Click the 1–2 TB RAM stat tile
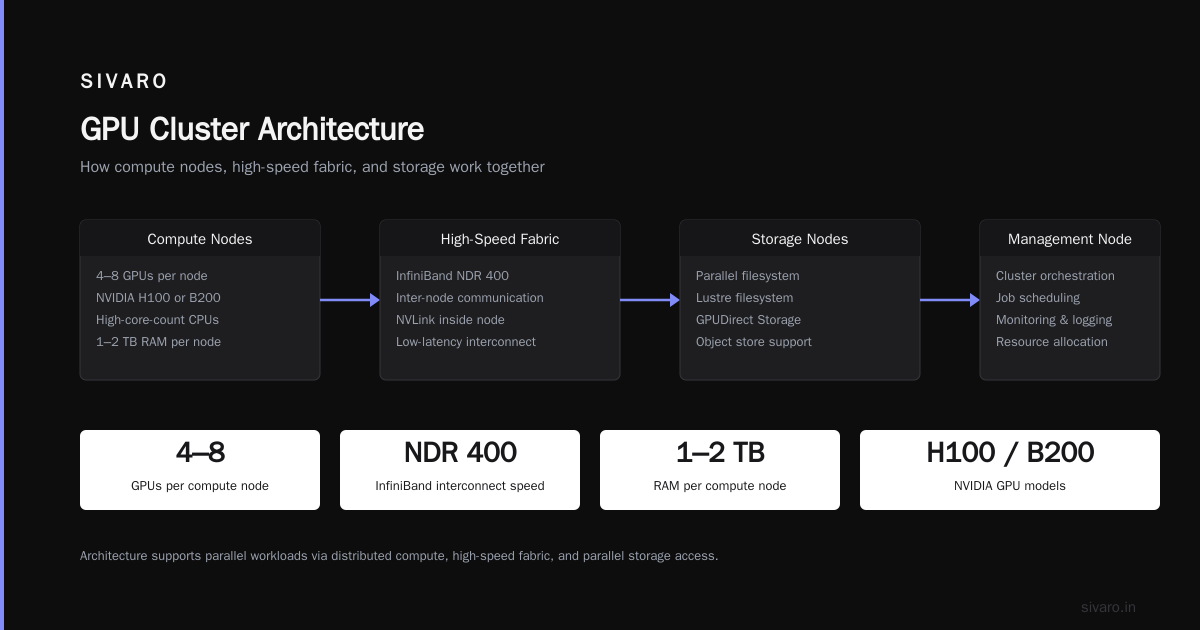 click(720, 470)
